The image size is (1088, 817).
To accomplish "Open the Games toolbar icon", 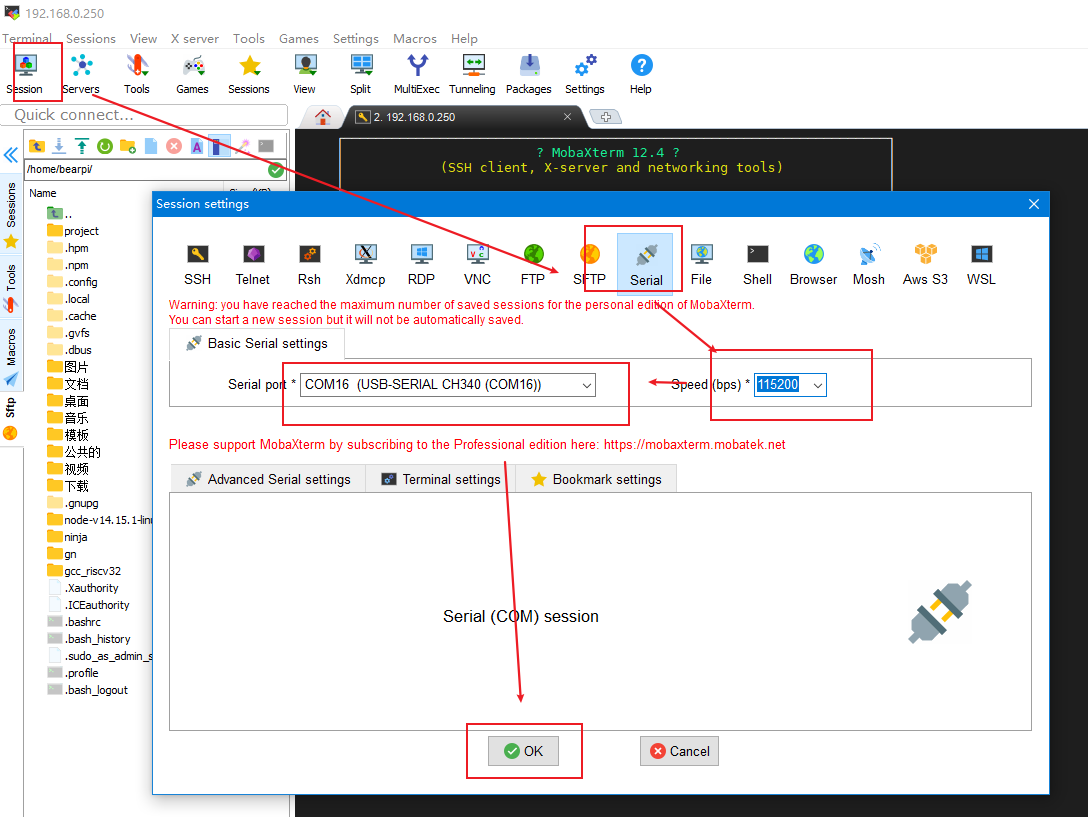I will click(x=192, y=74).
